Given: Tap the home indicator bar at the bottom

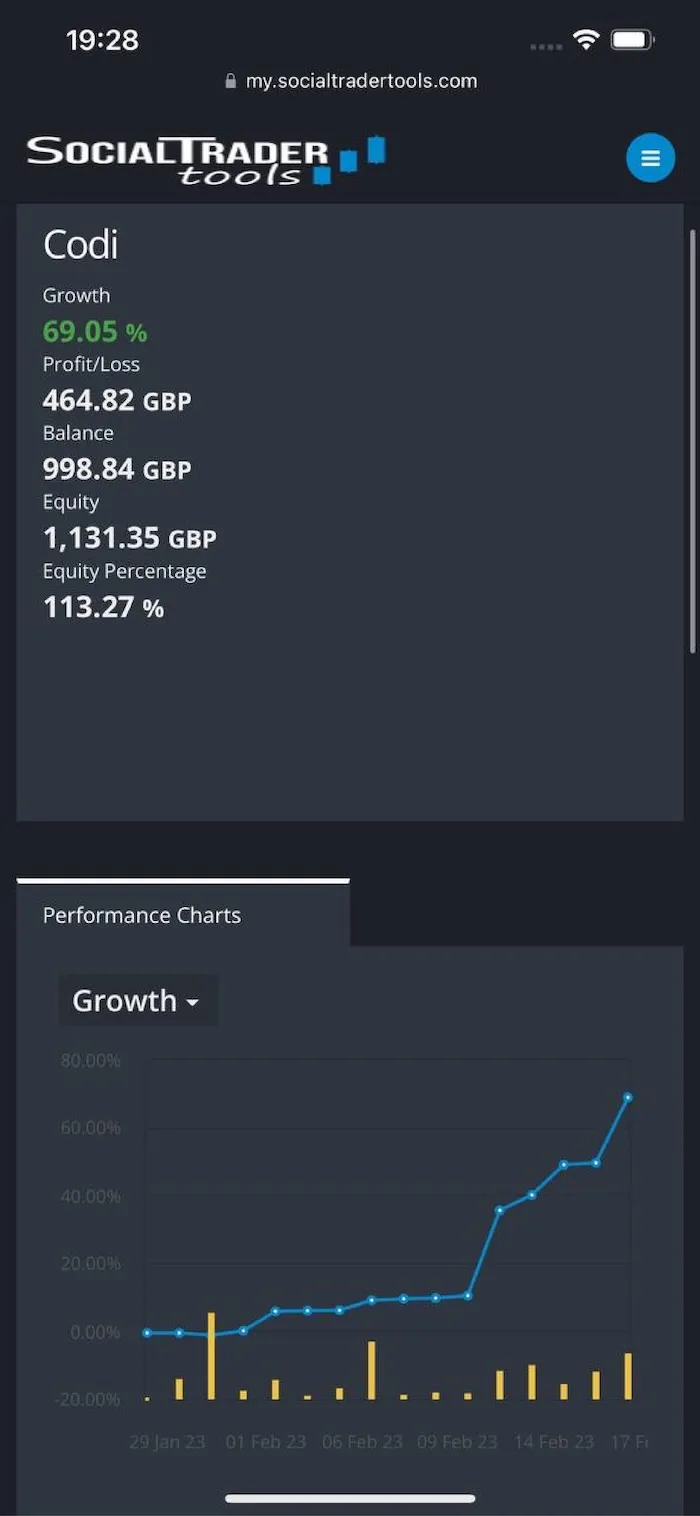Looking at the screenshot, I should [x=350, y=1498].
